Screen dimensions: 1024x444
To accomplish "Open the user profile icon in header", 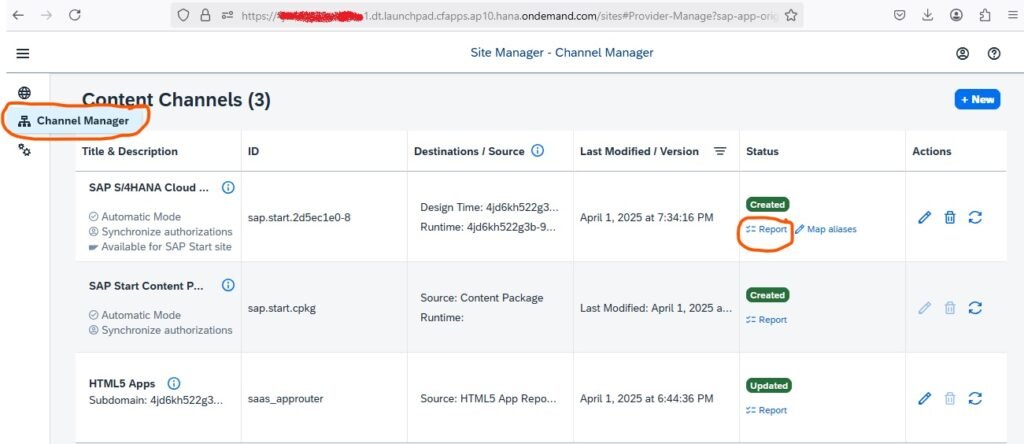I will (x=962, y=54).
